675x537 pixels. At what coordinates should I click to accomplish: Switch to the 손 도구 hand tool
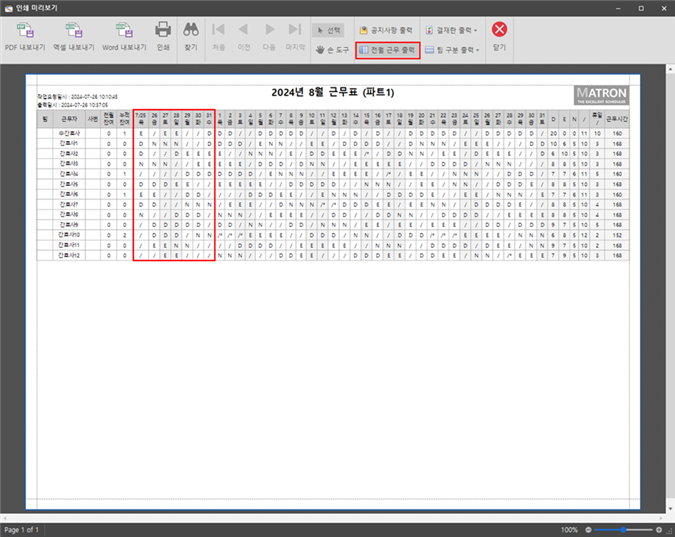[330, 49]
